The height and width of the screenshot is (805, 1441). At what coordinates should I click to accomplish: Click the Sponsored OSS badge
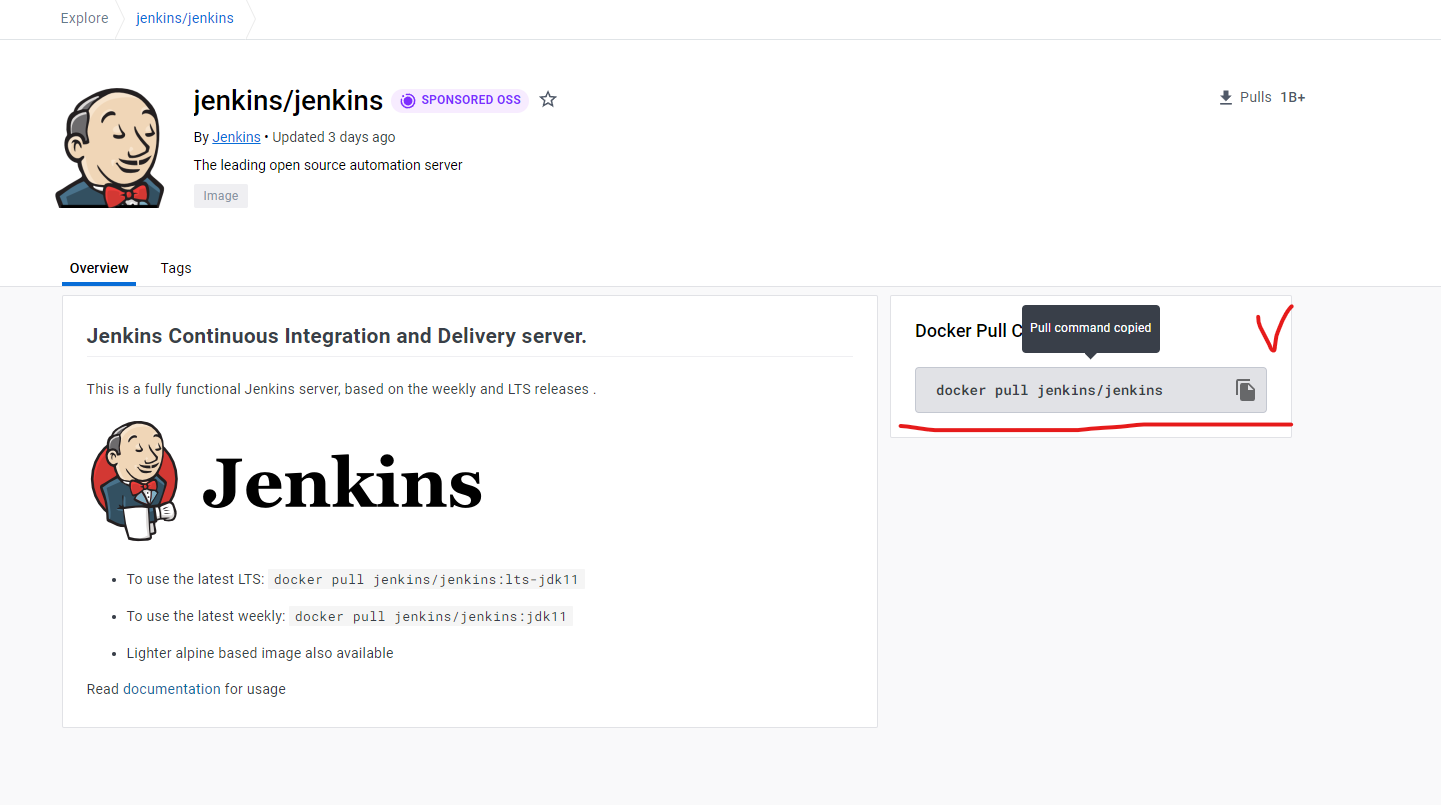coord(460,100)
